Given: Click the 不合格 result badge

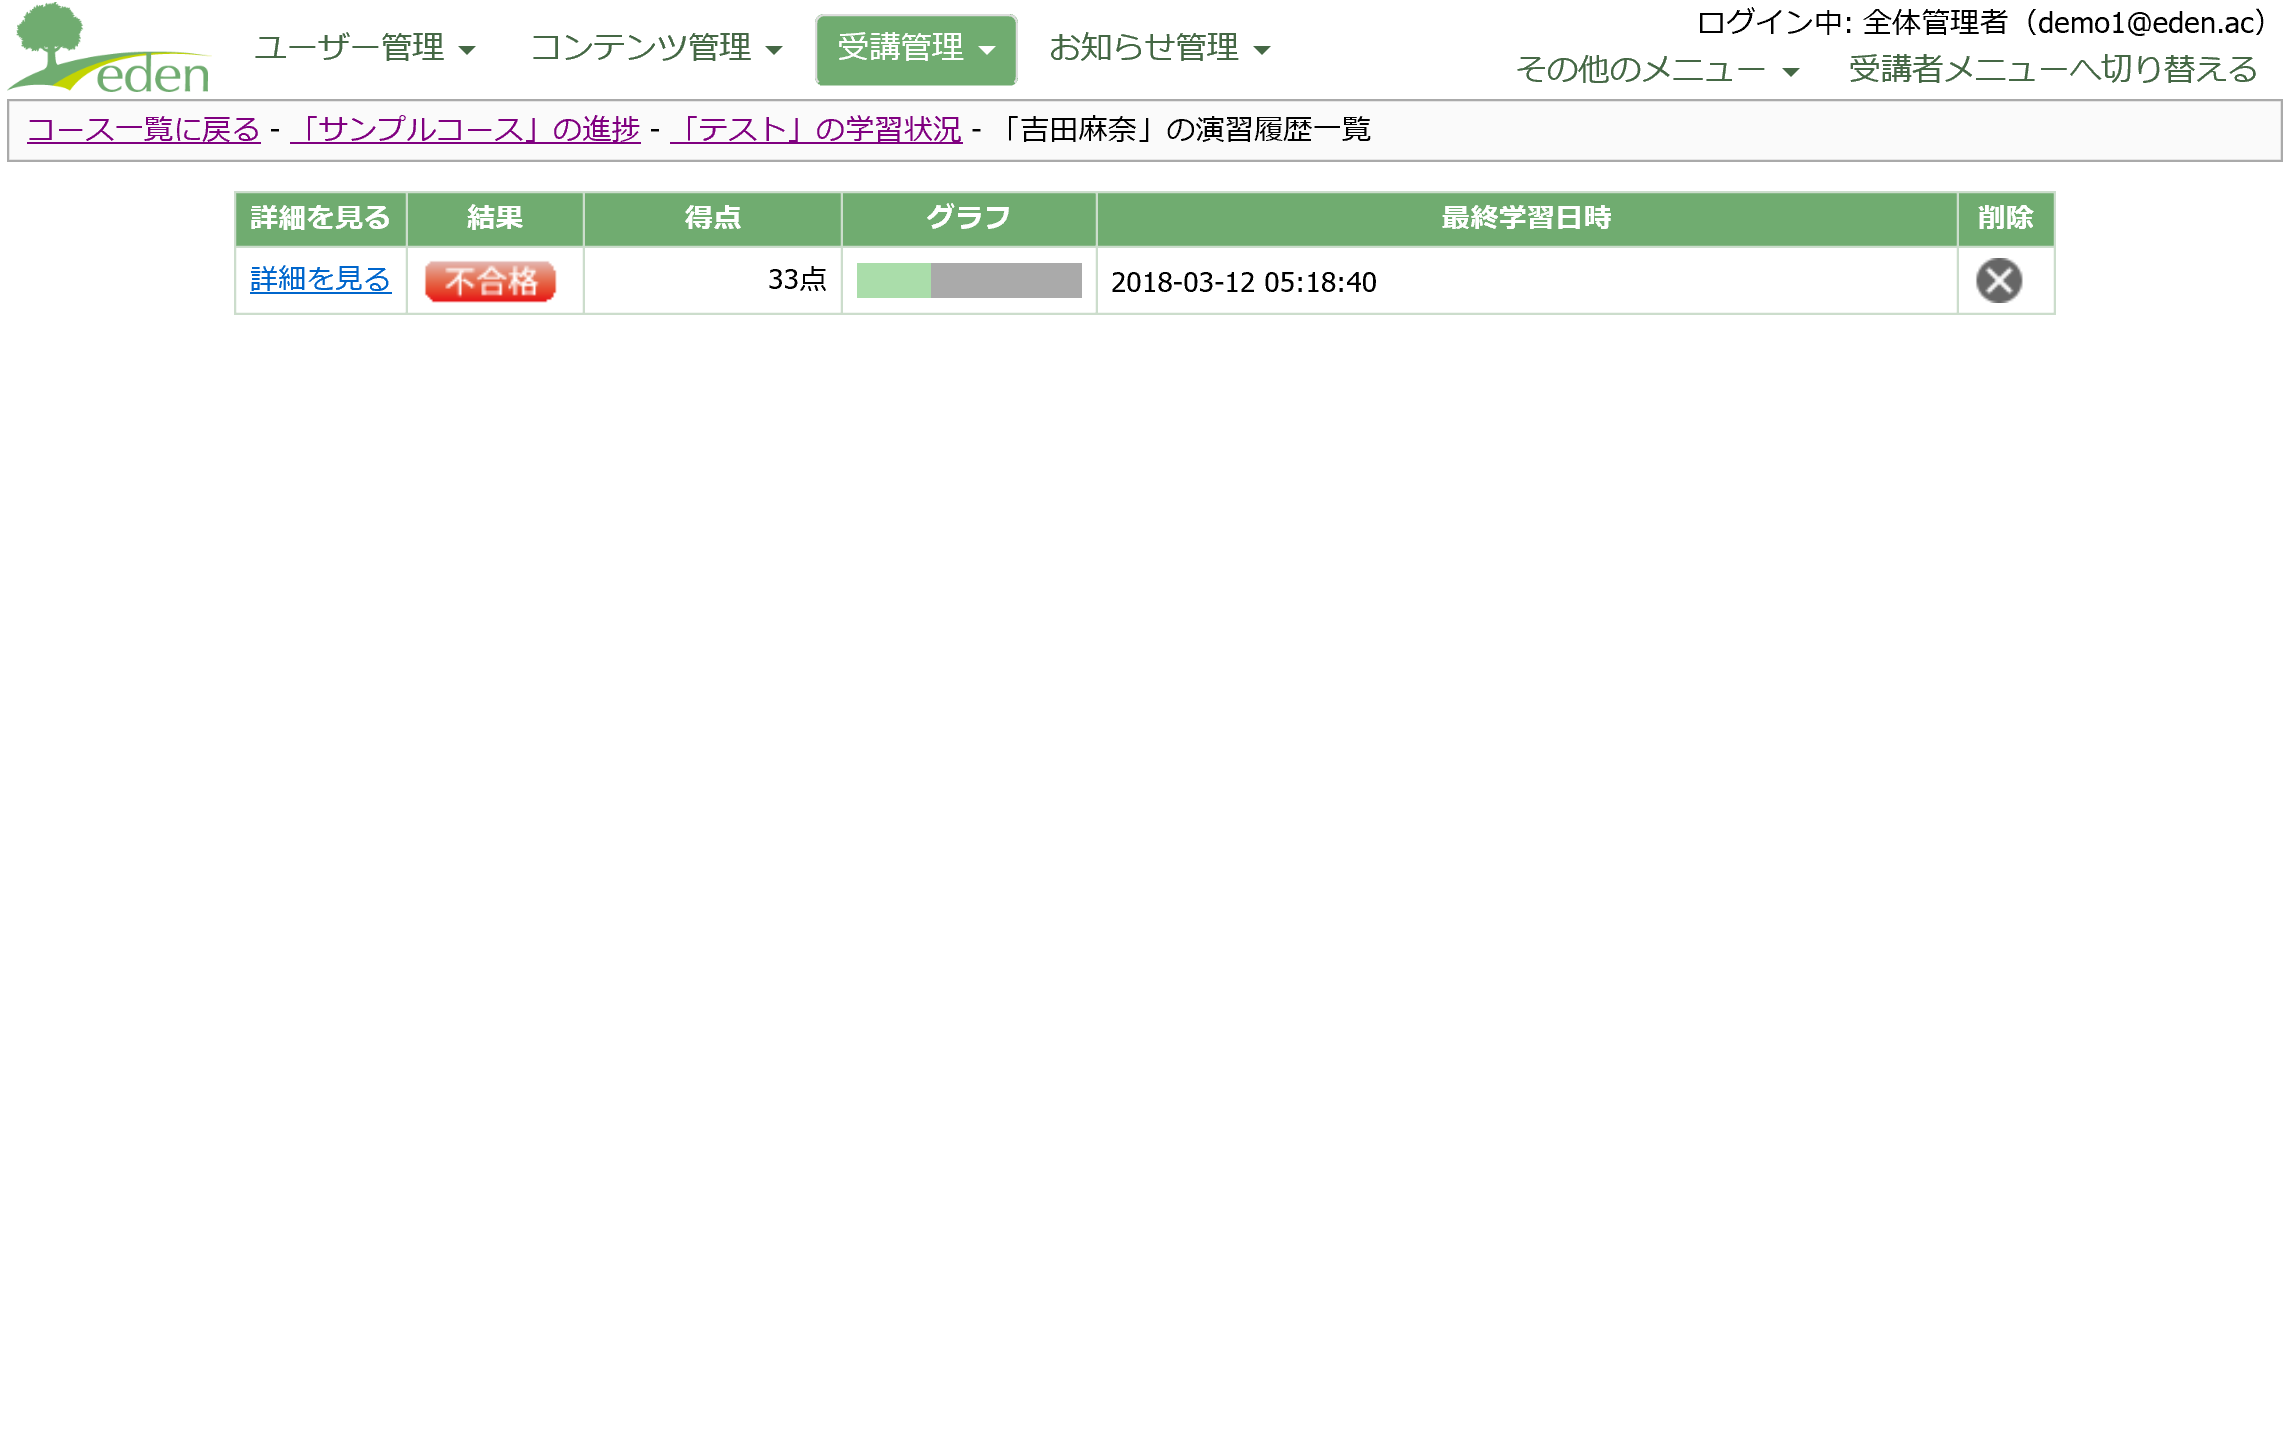Looking at the screenshot, I should coord(490,281).
